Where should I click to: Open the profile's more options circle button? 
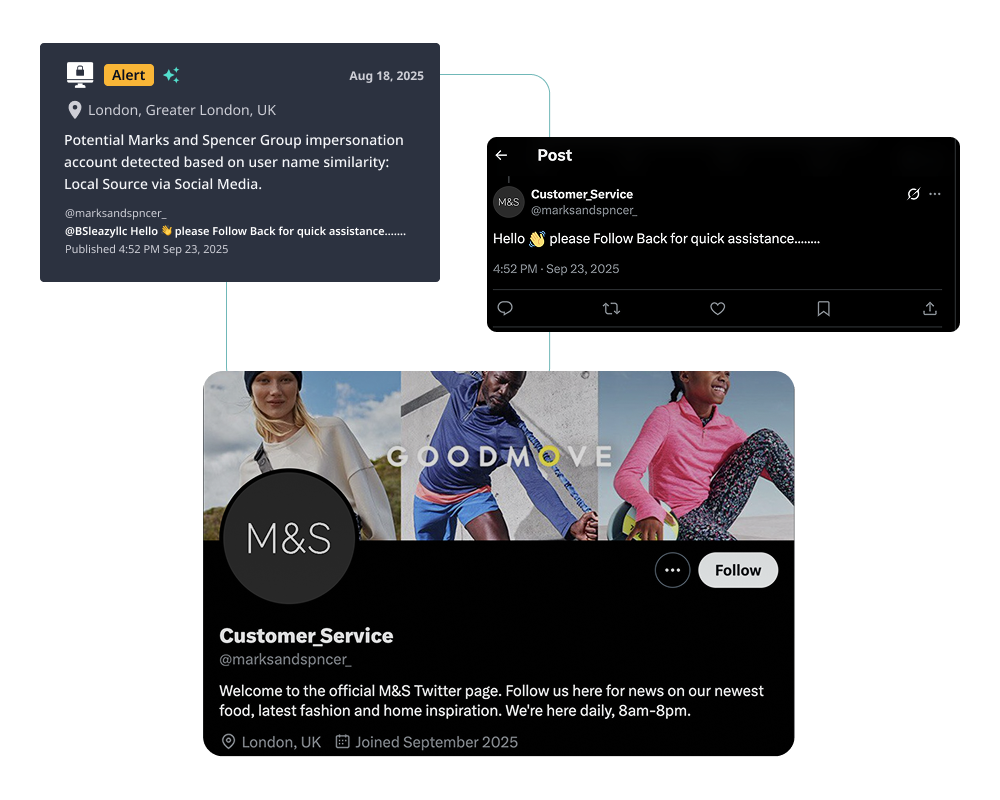pyautogui.click(x=672, y=570)
